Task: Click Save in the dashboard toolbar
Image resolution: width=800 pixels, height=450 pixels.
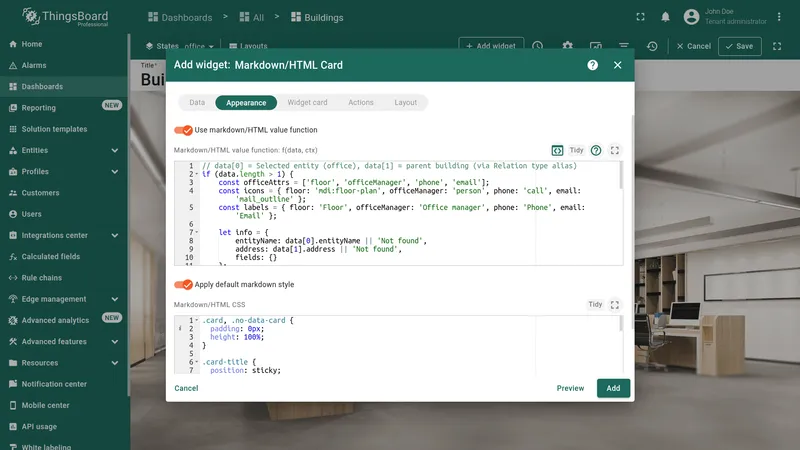Action: (740, 46)
